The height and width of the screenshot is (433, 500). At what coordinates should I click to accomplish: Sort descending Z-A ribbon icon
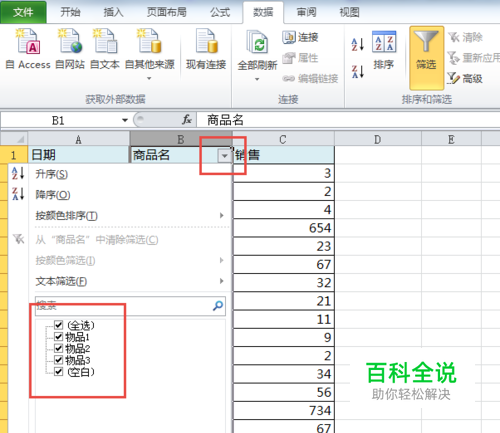pyautogui.click(x=357, y=71)
